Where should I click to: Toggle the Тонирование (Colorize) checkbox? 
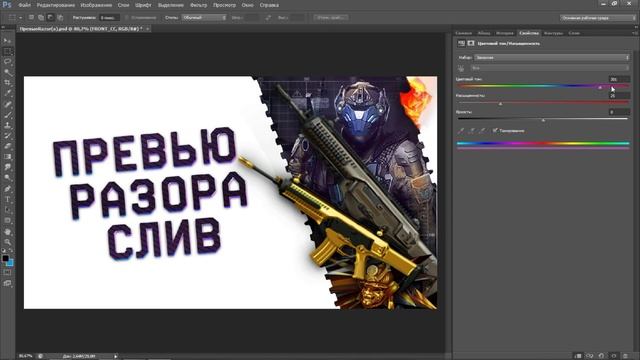click(495, 131)
